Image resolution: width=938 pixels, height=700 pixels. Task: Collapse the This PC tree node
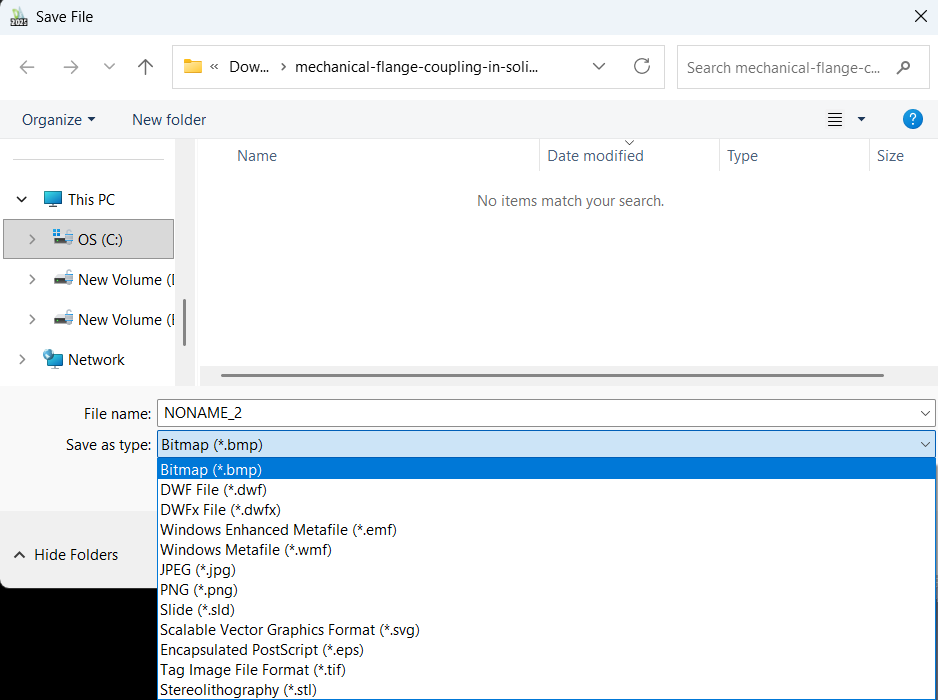pyautogui.click(x=22, y=200)
